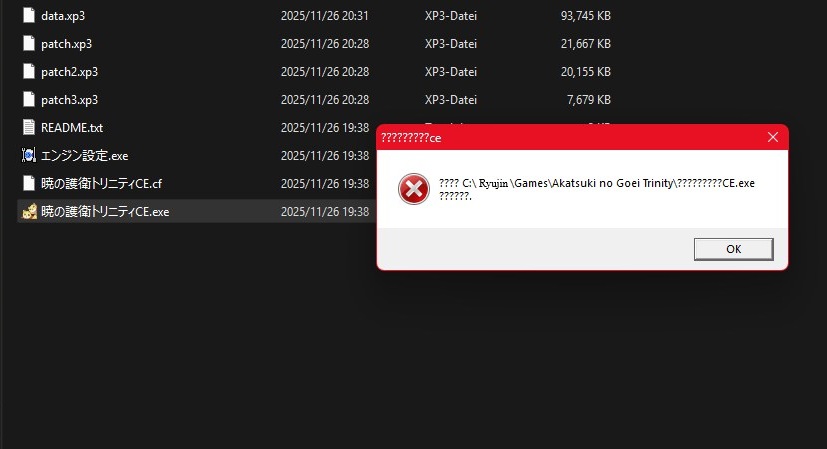
Task: Select the README.txt document icon
Action: pyautogui.click(x=28, y=127)
